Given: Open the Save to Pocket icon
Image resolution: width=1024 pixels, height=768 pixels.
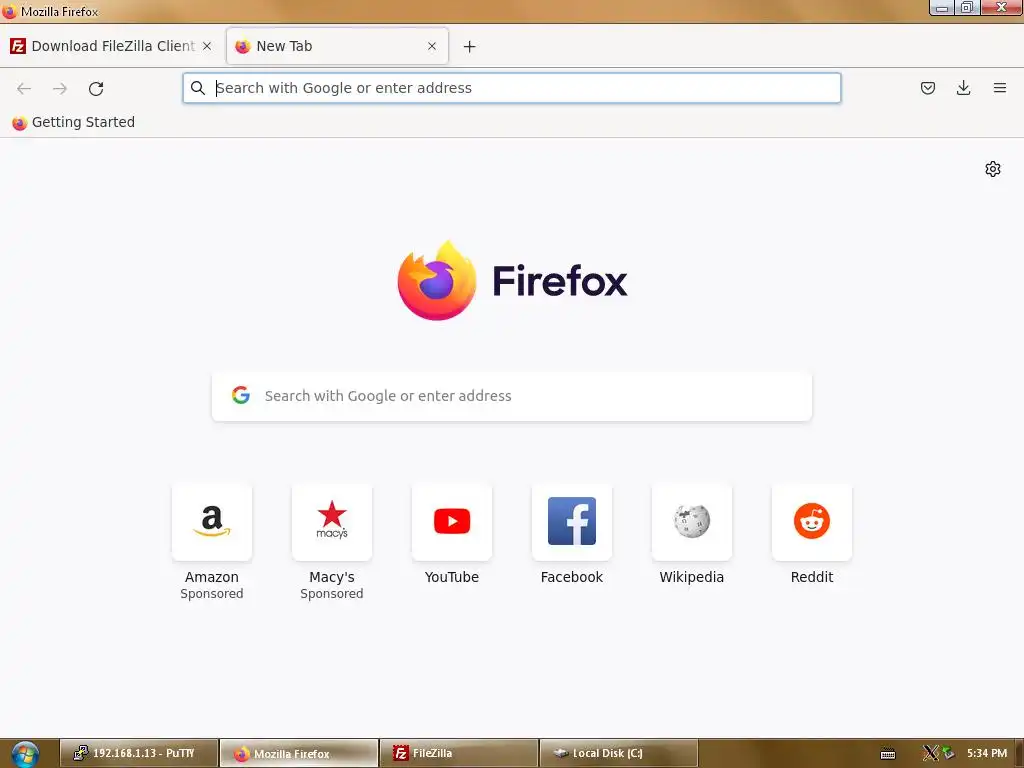Looking at the screenshot, I should pos(927,88).
